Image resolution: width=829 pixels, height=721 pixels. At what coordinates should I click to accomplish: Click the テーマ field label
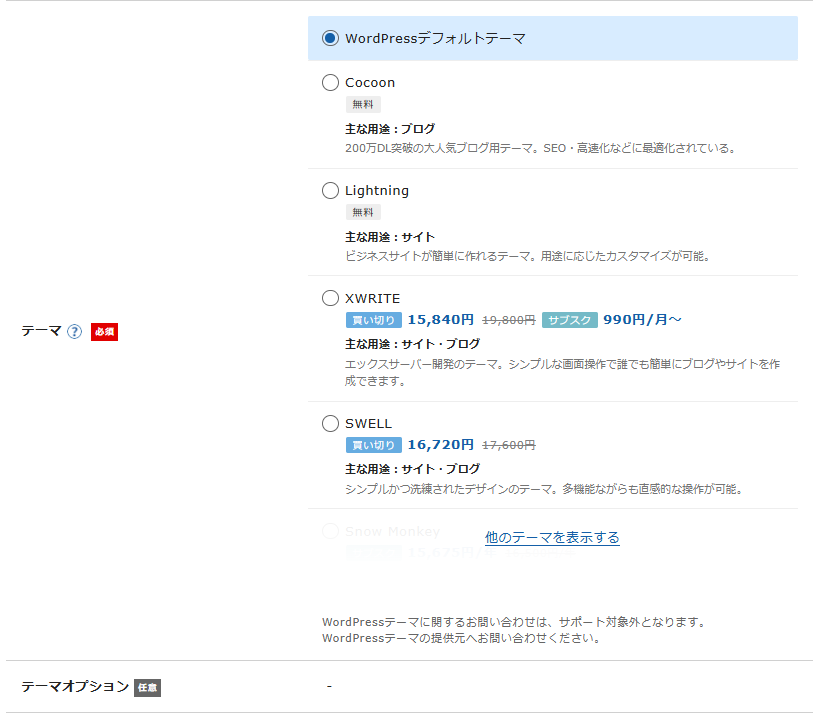tap(42, 331)
